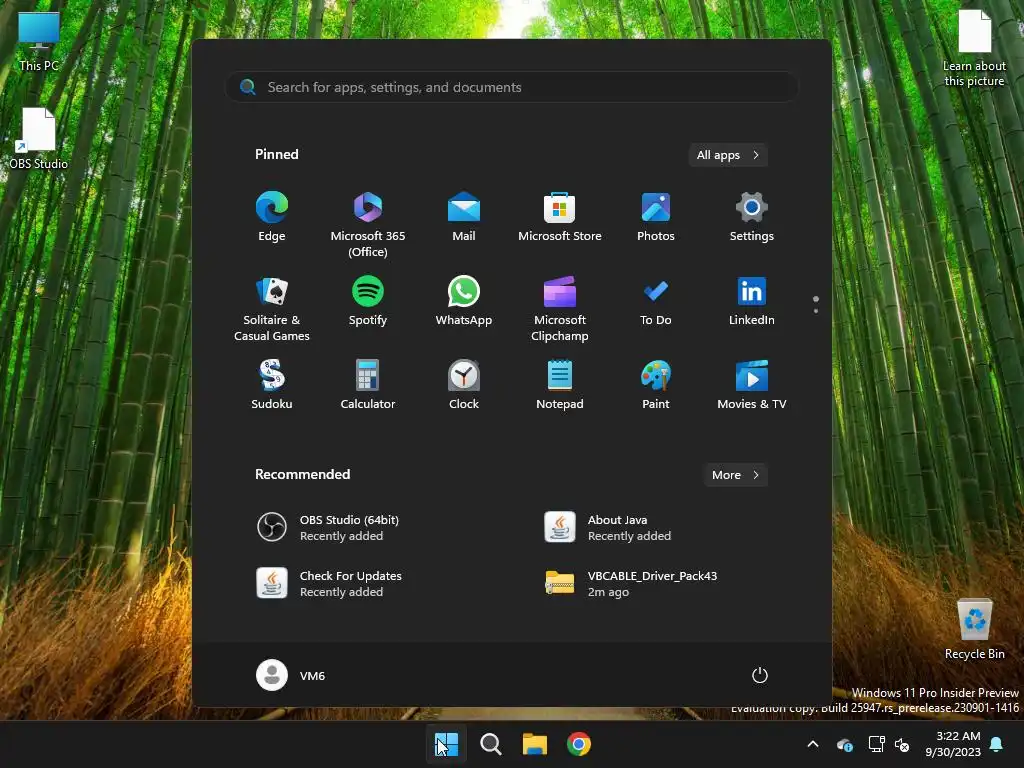The image size is (1024, 768).
Task: Click the Start menu search field
Action: (512, 87)
